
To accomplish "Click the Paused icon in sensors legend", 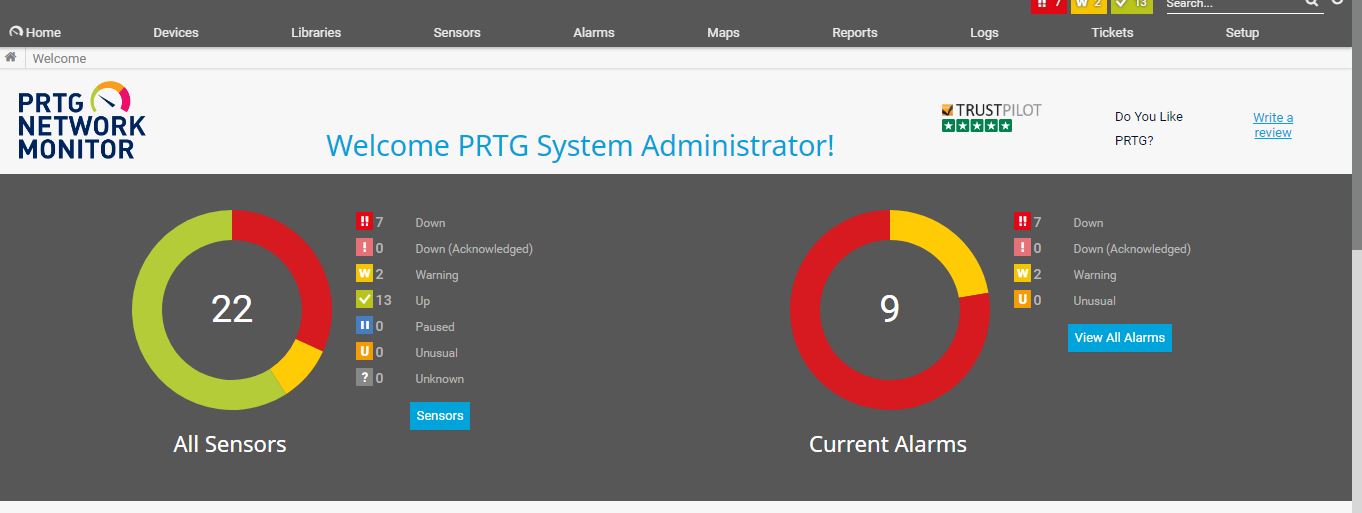I will (364, 326).
